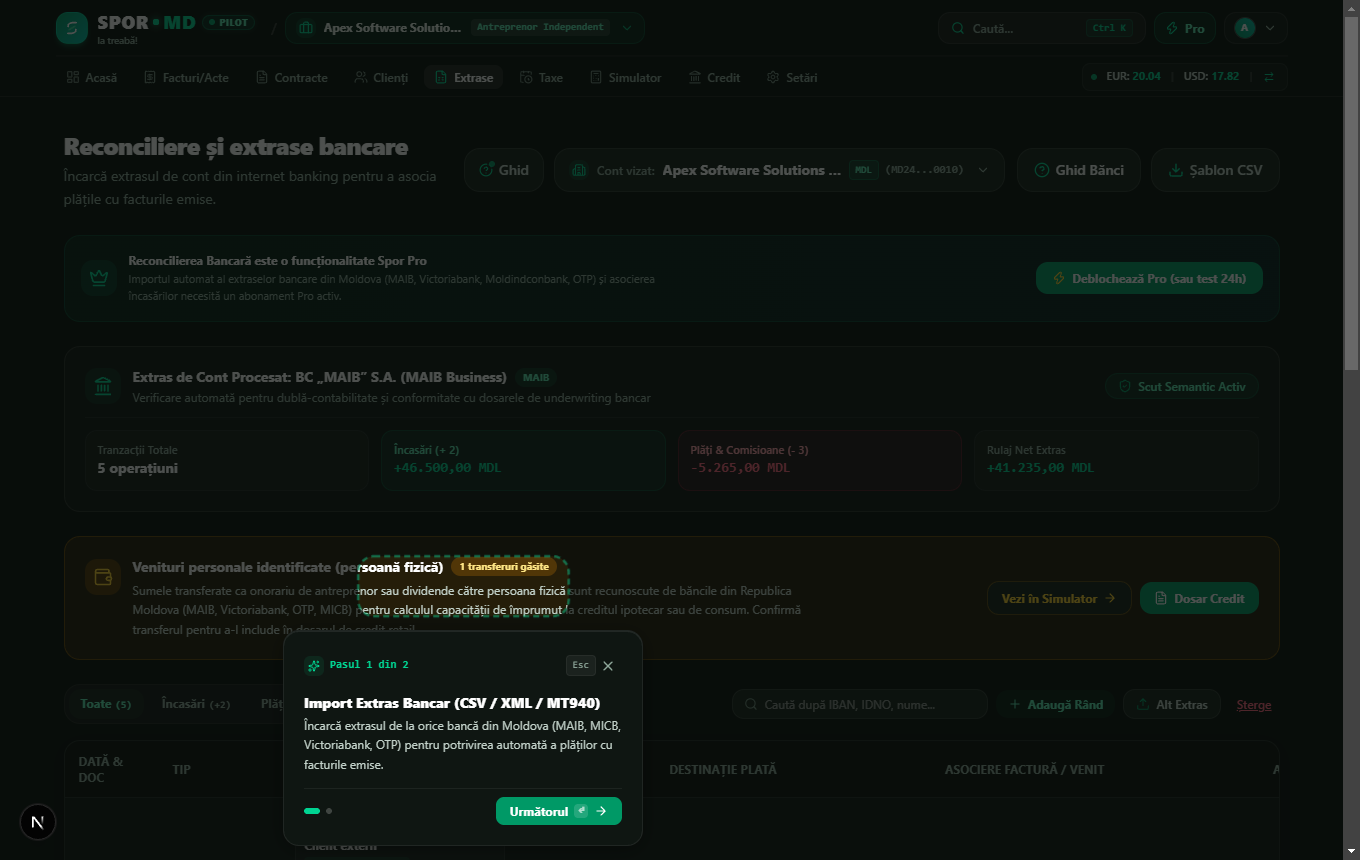
Task: Expand the Cont vizat account dropdown
Action: (x=779, y=170)
